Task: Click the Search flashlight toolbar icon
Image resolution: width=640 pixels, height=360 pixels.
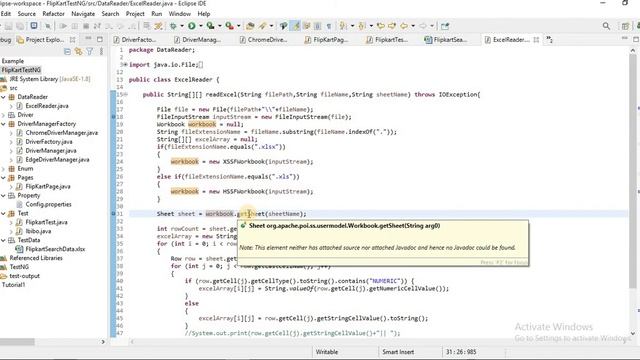Action: pos(262,26)
